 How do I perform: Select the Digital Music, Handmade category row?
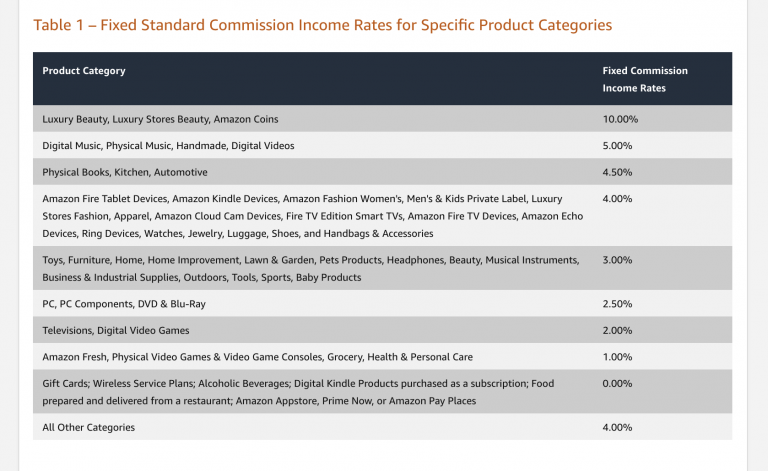click(168, 145)
